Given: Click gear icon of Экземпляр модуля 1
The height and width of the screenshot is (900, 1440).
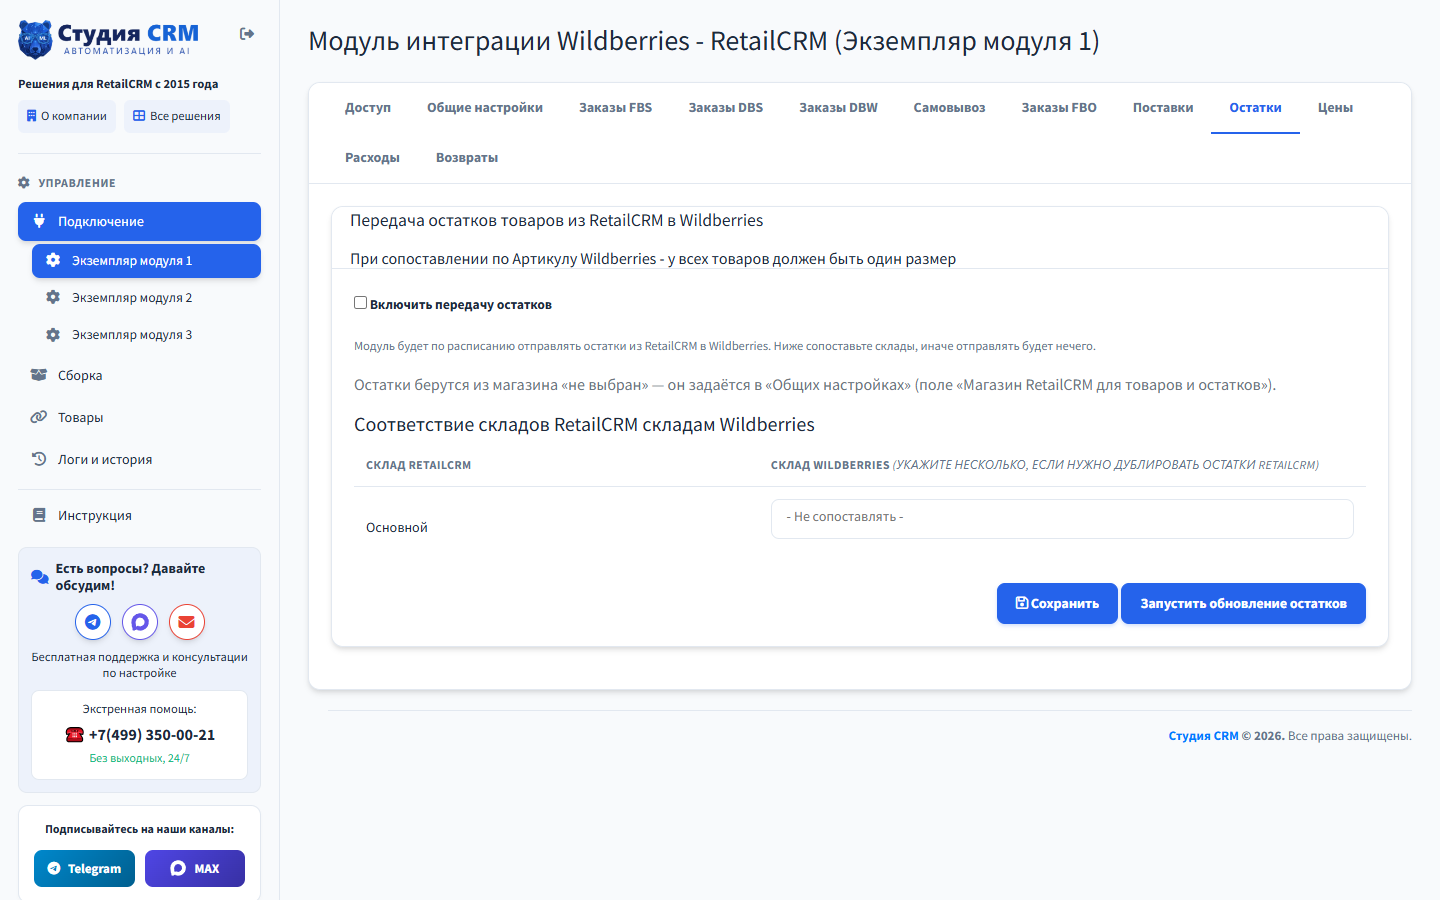Looking at the screenshot, I should pos(53,260).
